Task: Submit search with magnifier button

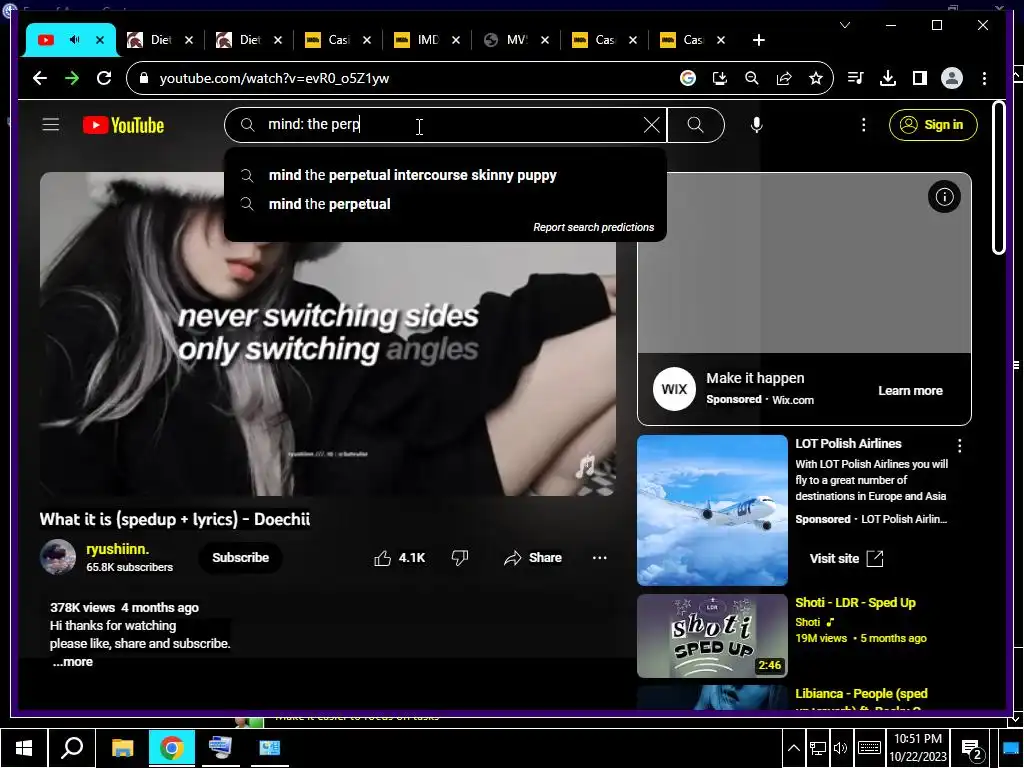Action: tap(696, 125)
